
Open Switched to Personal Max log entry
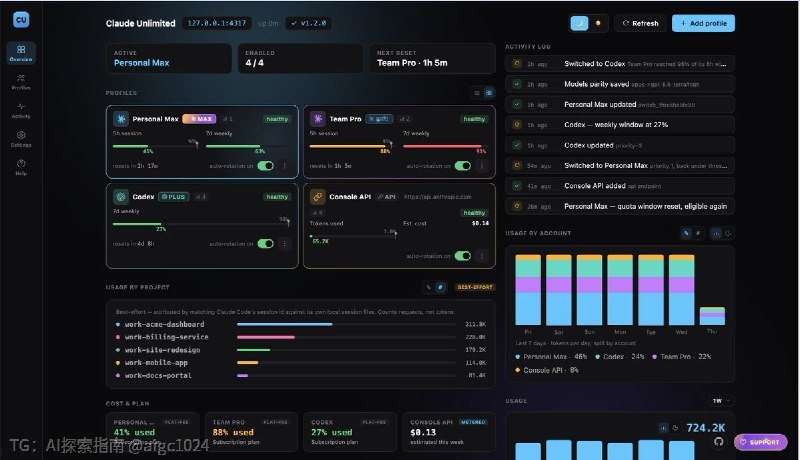[x=620, y=166]
